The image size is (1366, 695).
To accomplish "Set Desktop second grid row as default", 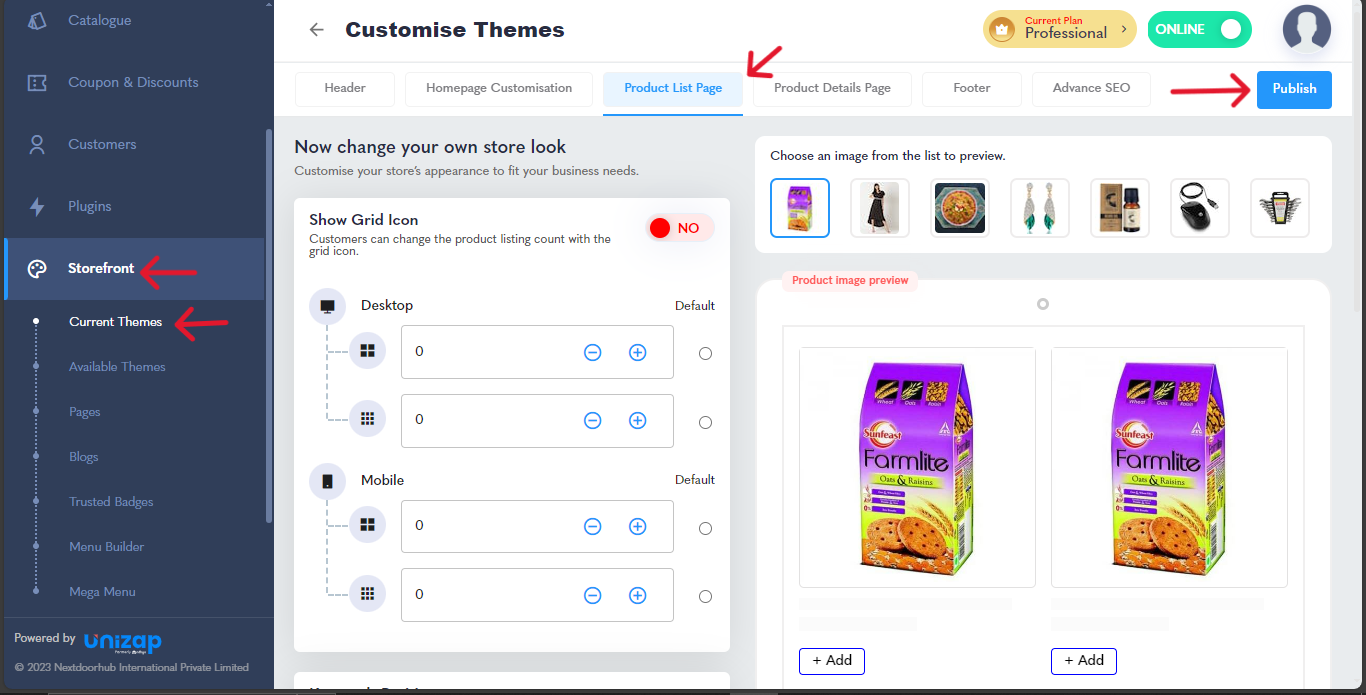I will tap(705, 422).
